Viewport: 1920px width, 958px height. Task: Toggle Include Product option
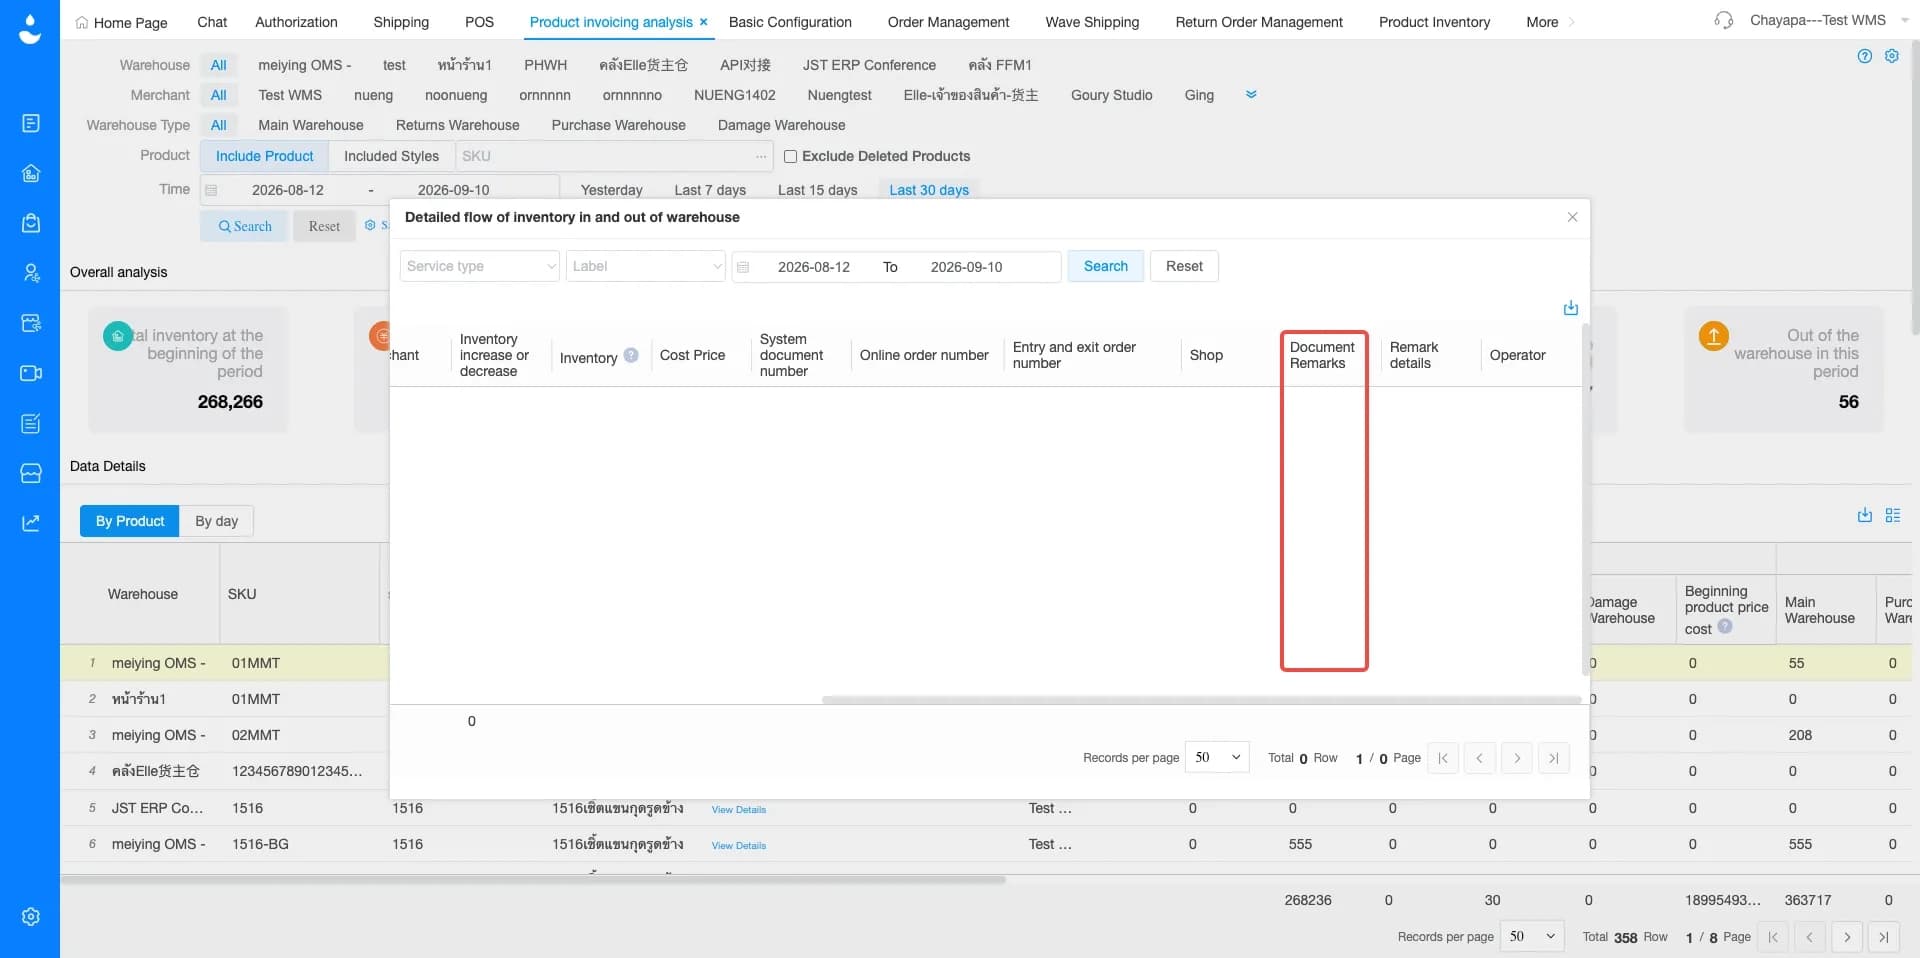pyautogui.click(x=264, y=156)
